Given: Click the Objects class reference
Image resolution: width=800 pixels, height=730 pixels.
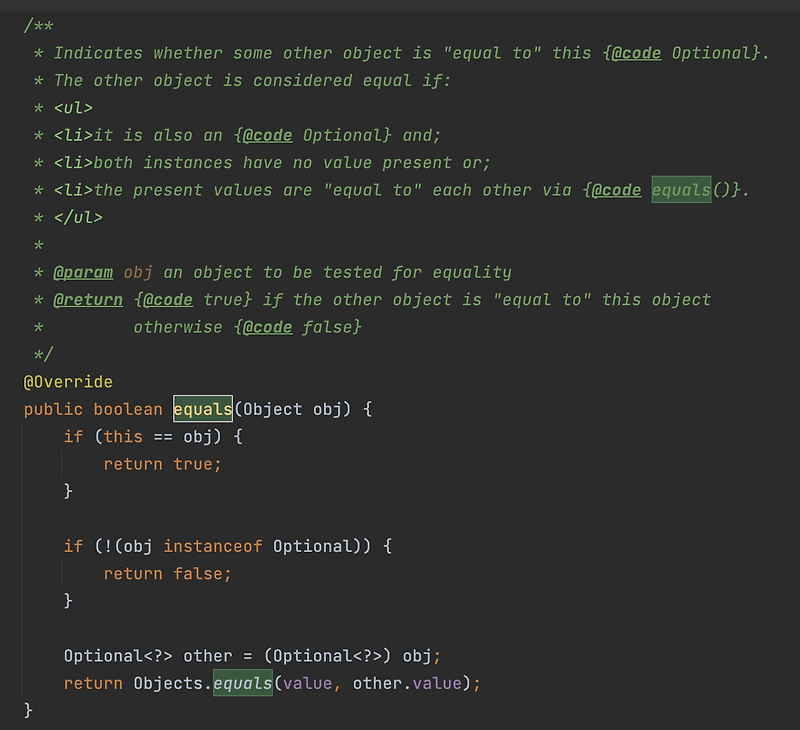Looking at the screenshot, I should point(168,683).
